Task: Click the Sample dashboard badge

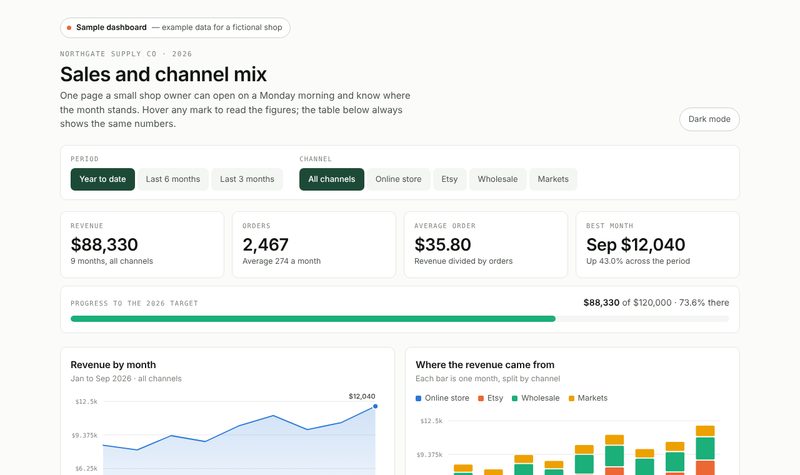Action: [x=175, y=28]
